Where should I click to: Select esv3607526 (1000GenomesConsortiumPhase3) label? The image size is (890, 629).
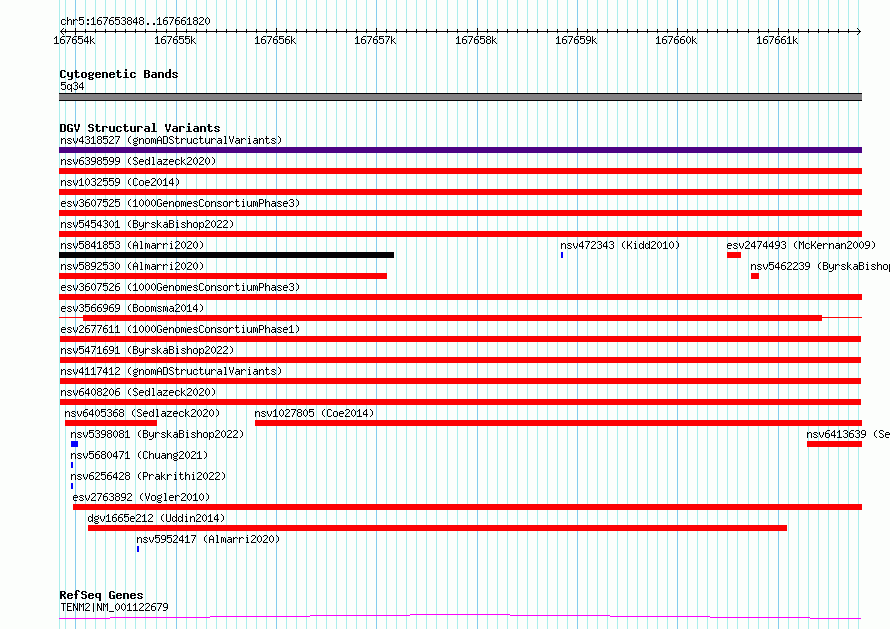point(180,287)
